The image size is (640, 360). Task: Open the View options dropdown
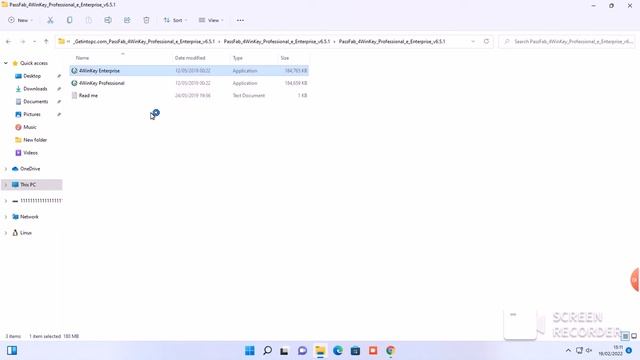211,20
